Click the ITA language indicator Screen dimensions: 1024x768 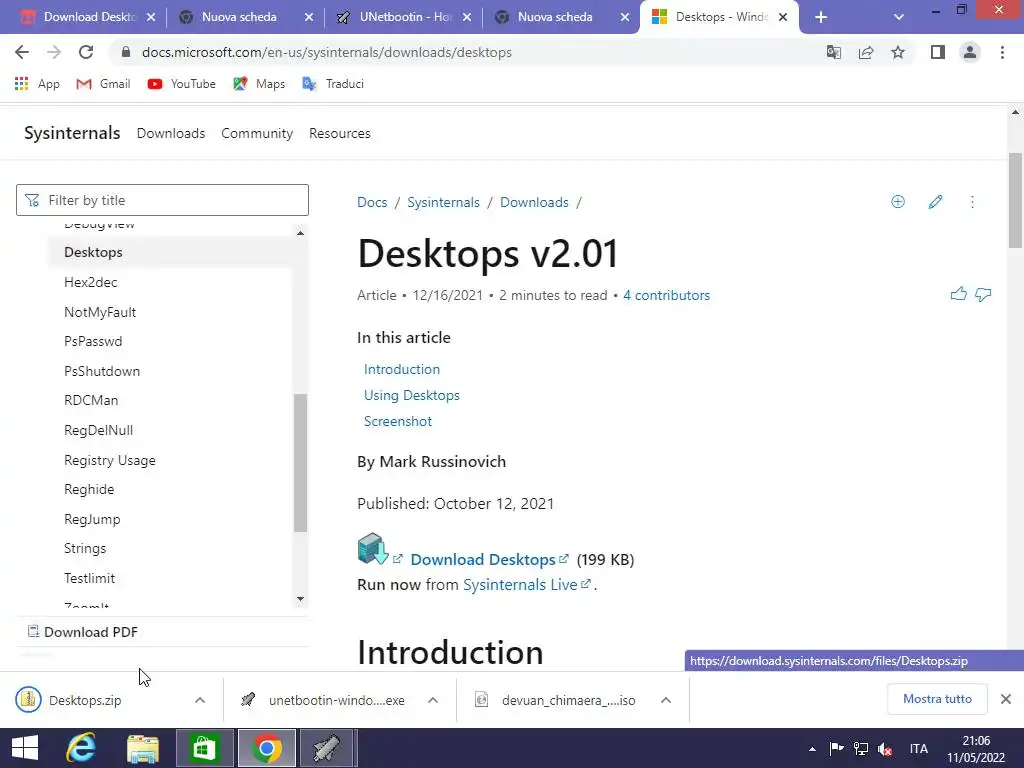click(x=918, y=749)
